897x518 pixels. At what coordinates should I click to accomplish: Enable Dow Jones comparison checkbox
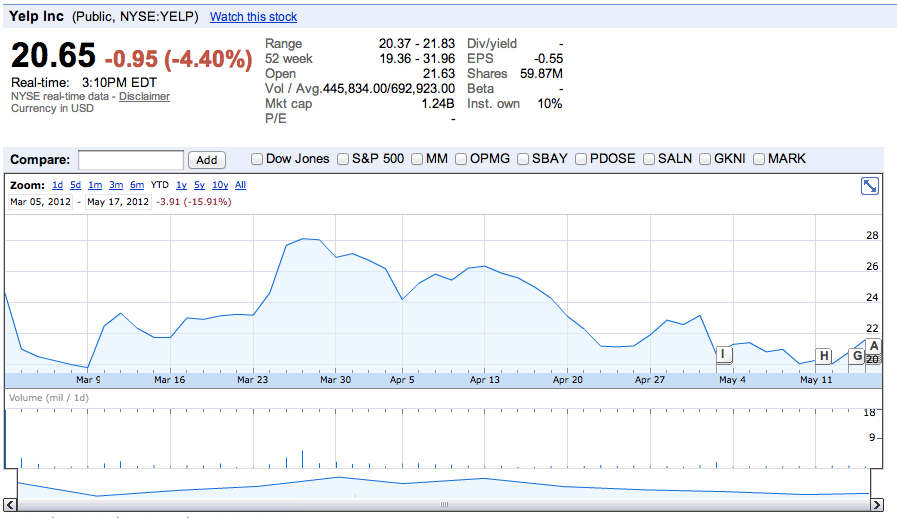tap(257, 159)
